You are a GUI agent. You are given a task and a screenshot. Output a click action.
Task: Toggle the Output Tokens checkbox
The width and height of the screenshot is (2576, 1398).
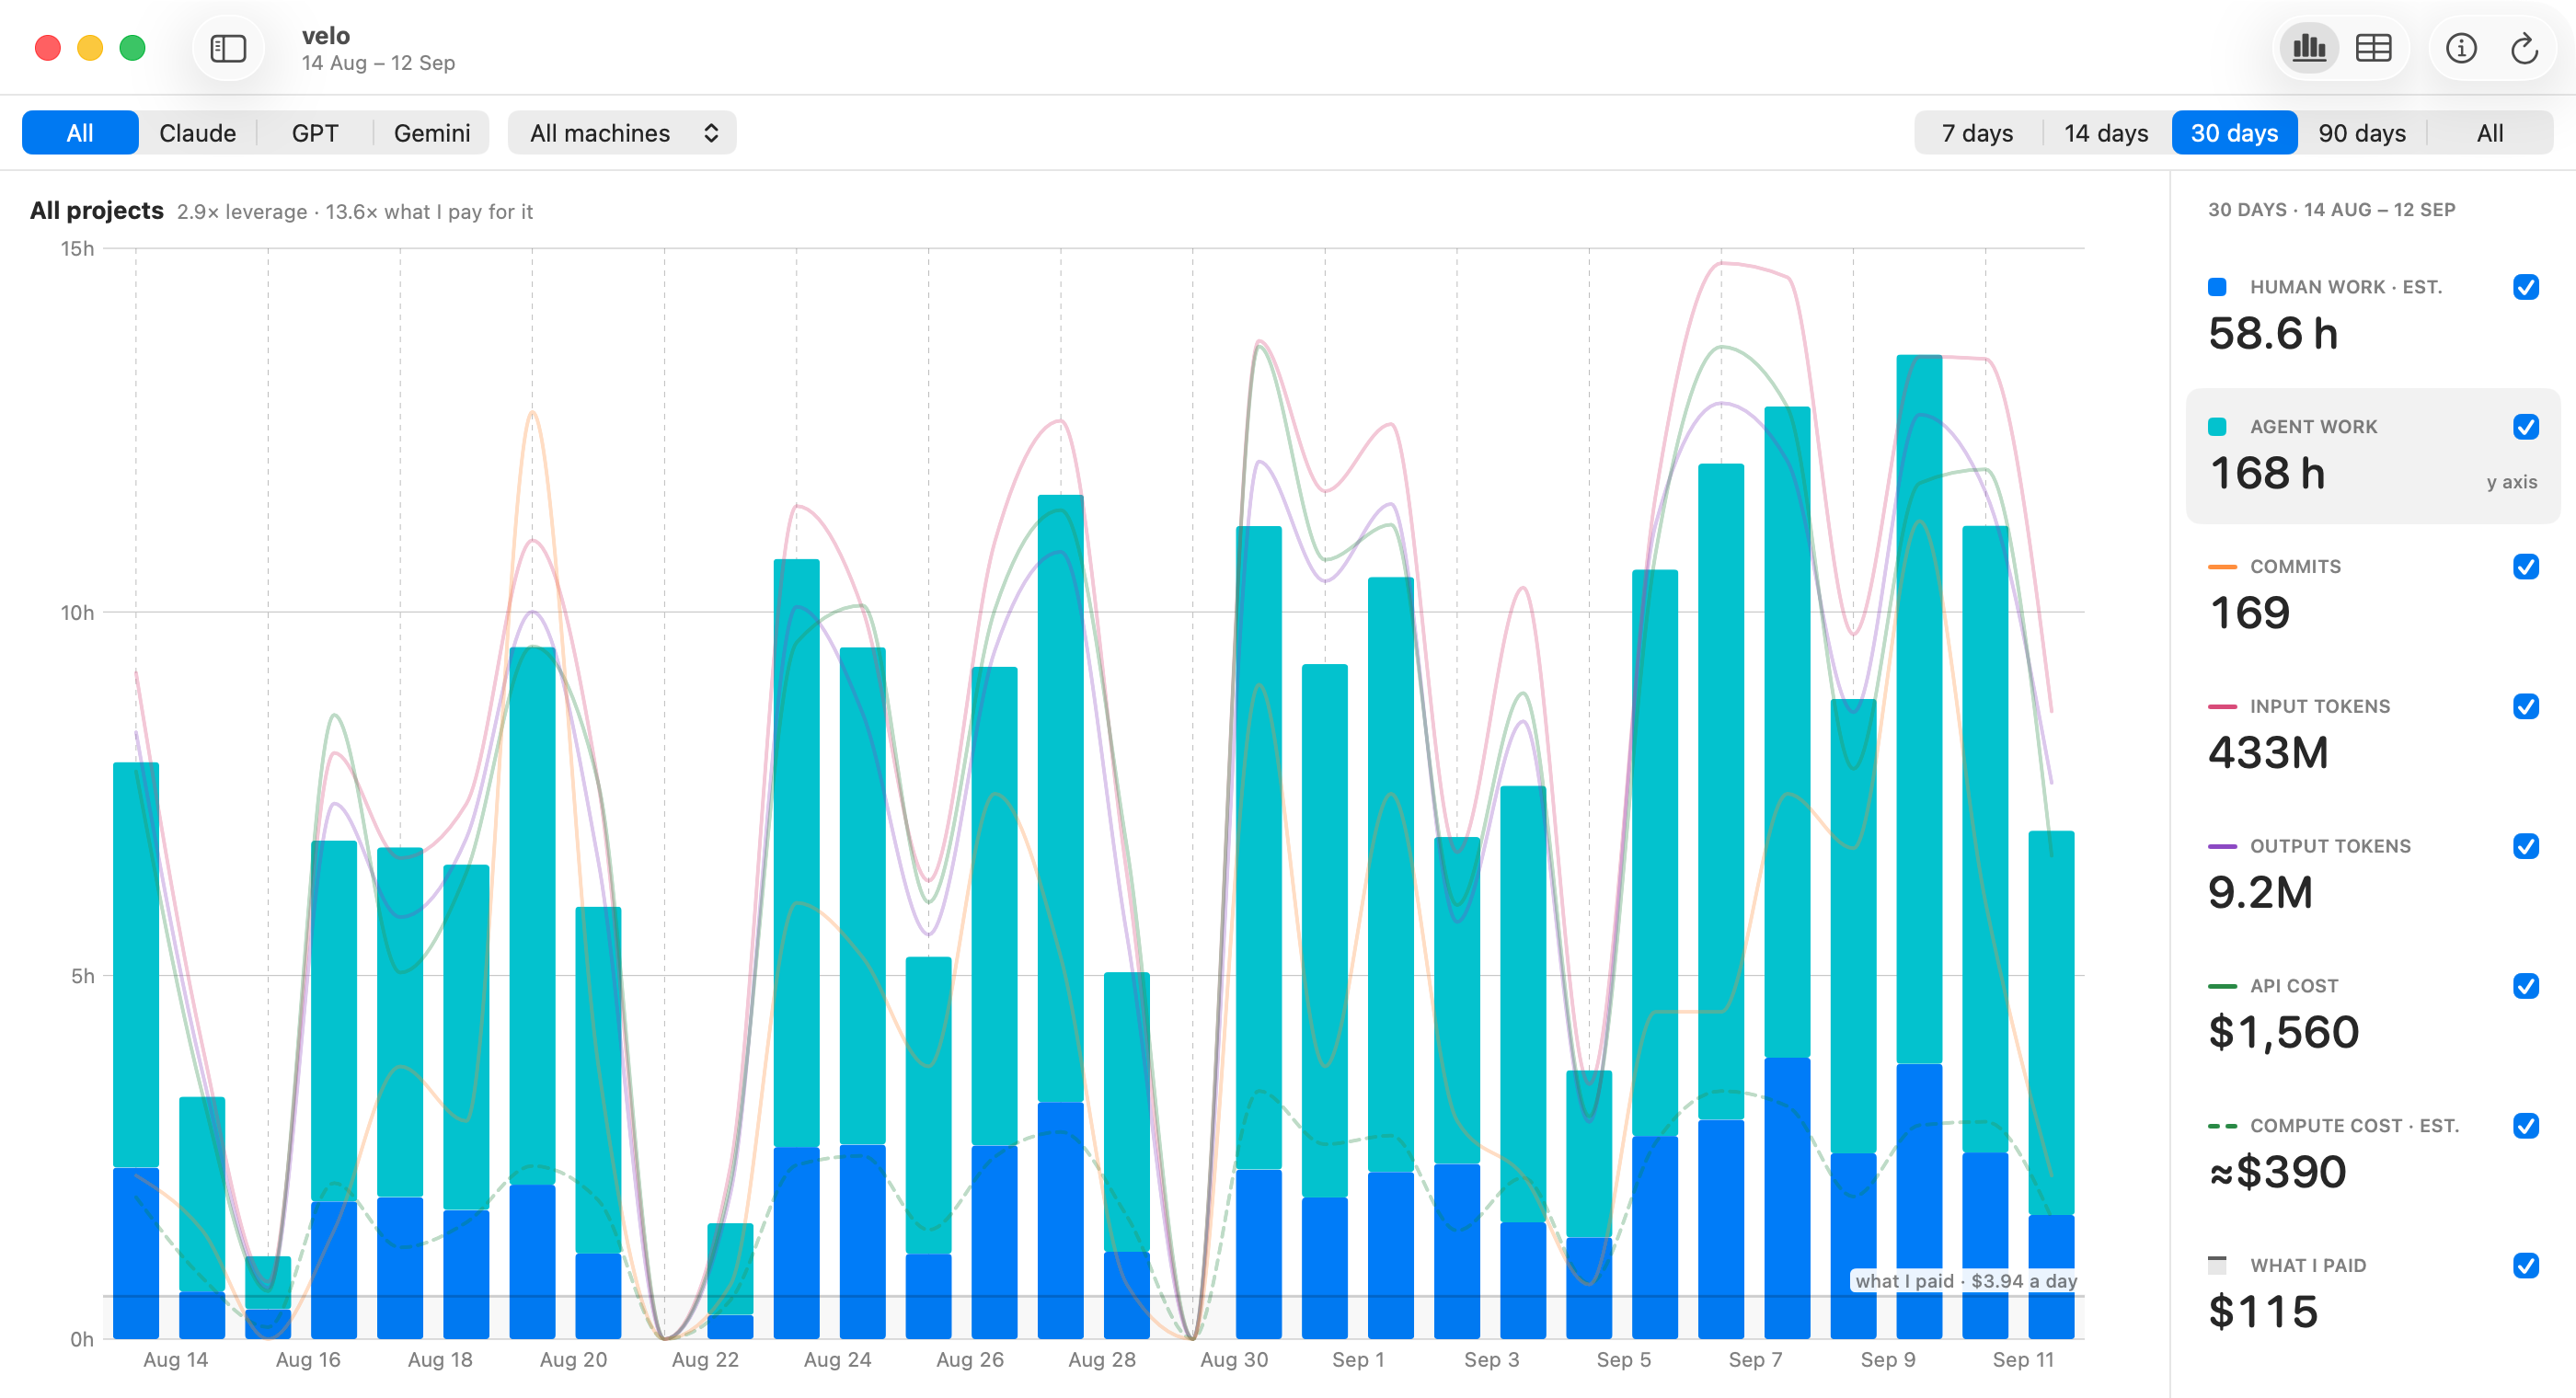pos(2525,847)
